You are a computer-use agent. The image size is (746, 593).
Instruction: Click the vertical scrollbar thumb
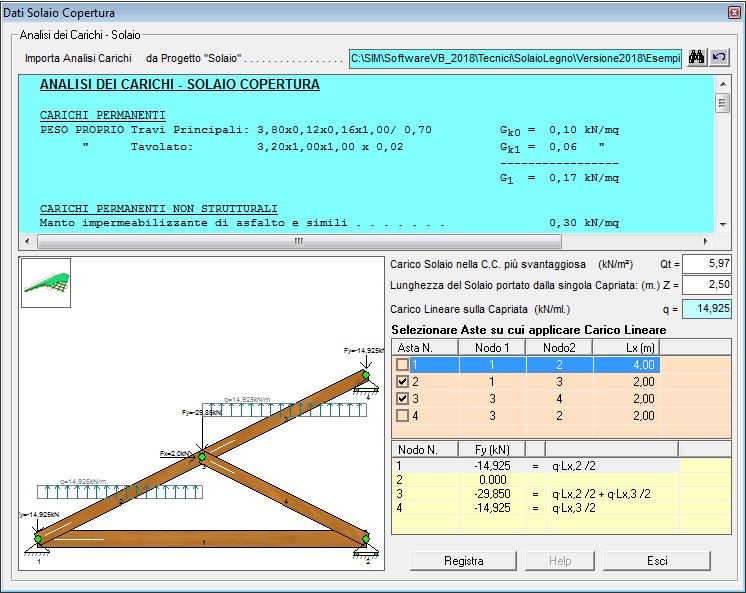[x=723, y=103]
